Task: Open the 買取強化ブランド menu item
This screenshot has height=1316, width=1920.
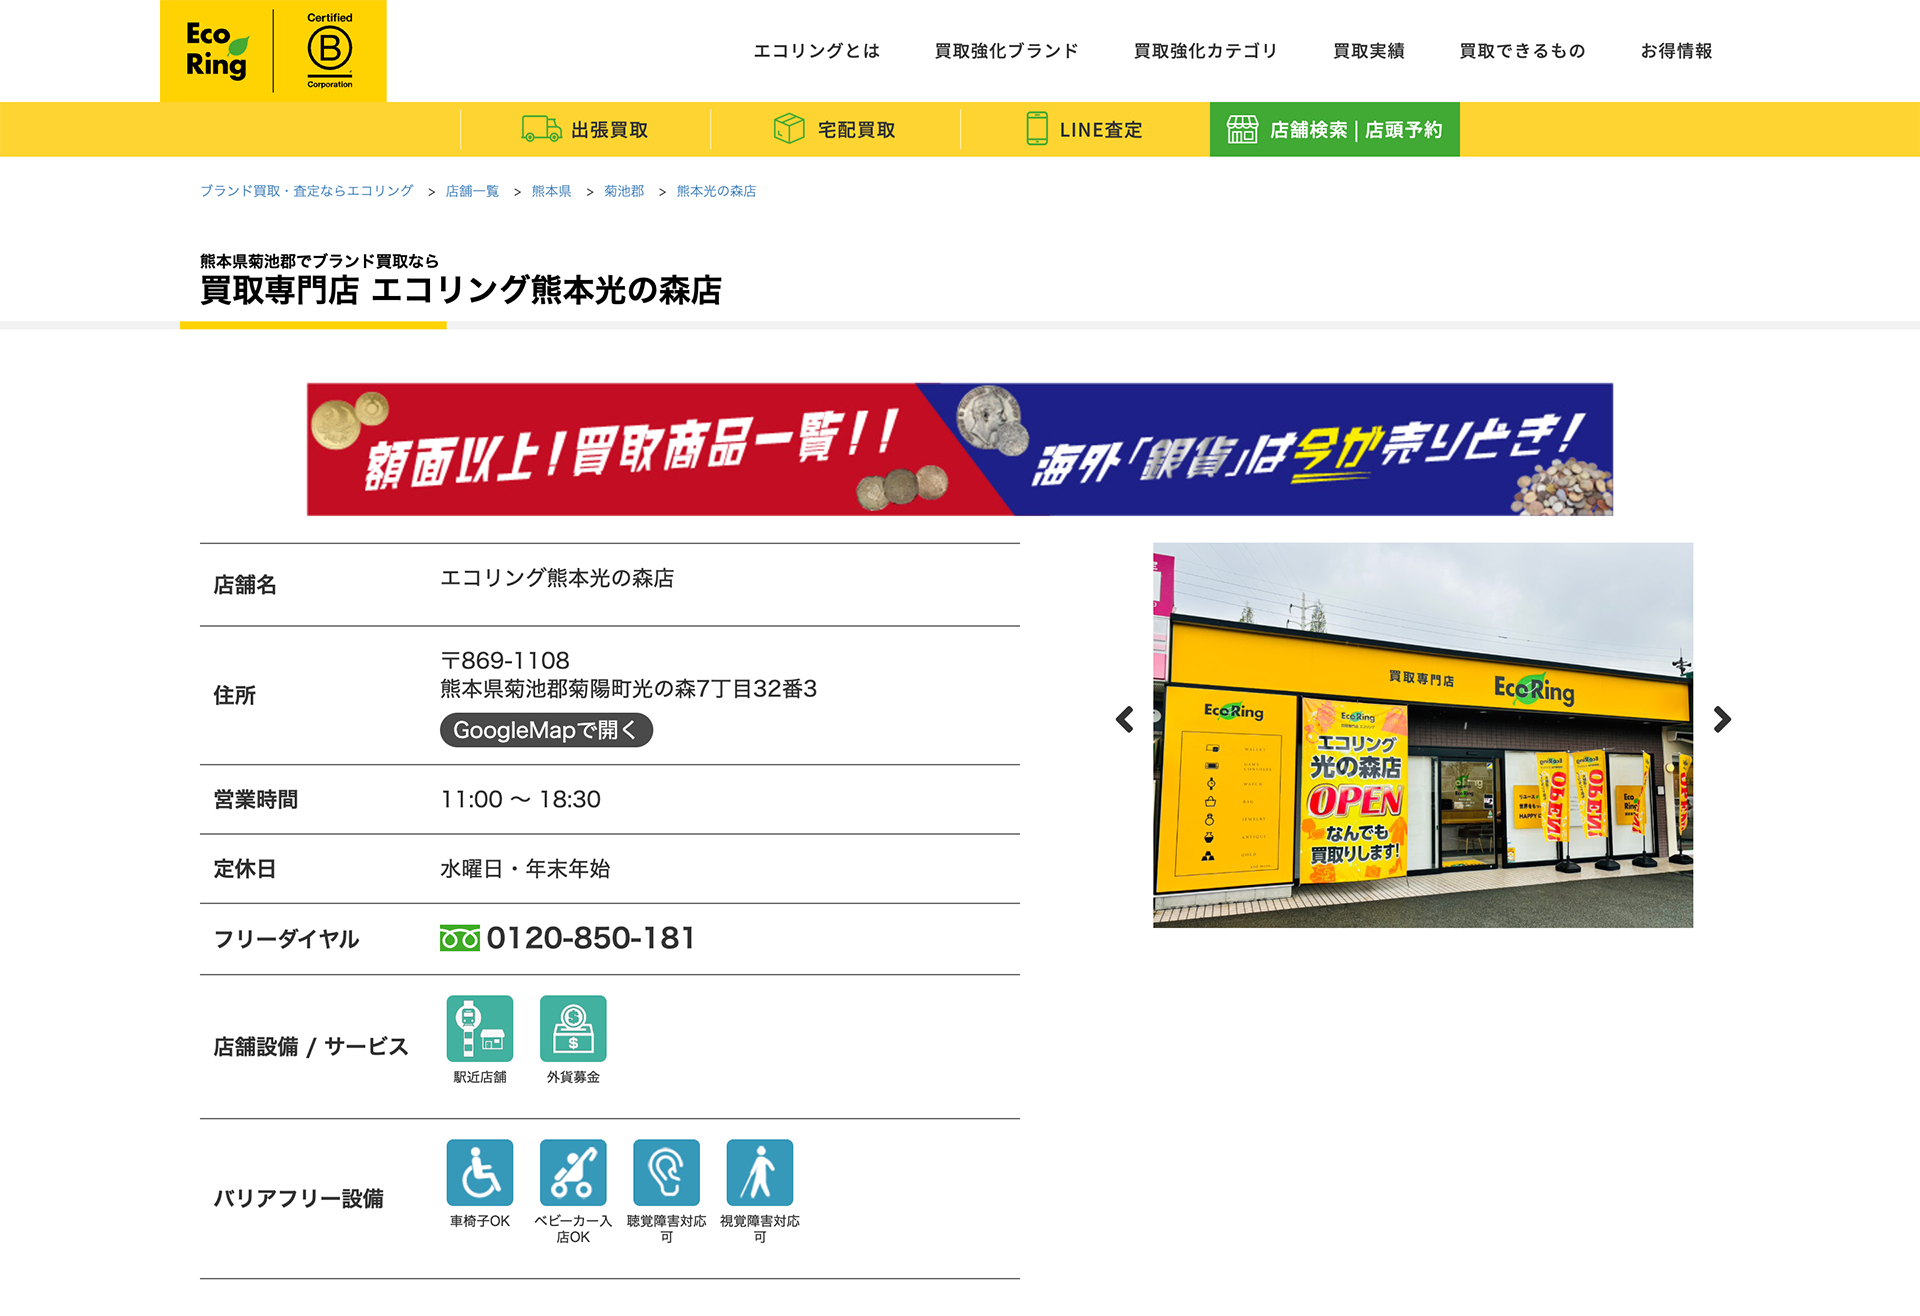Action: coord(1007,51)
